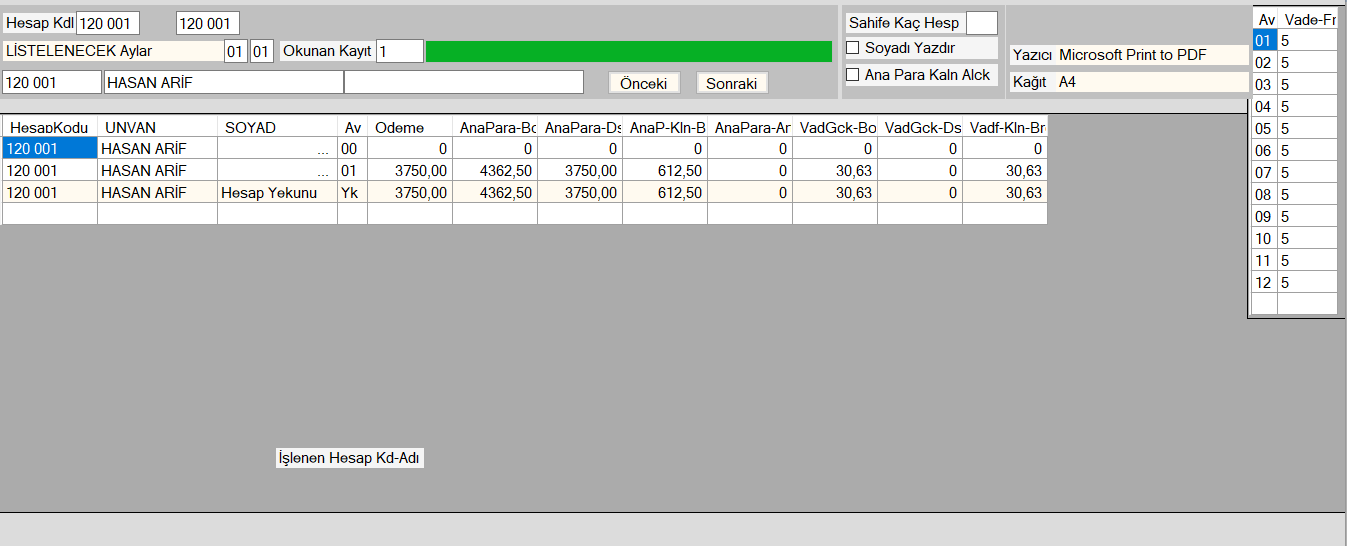Click the HesapKodu column header

pos(50,127)
